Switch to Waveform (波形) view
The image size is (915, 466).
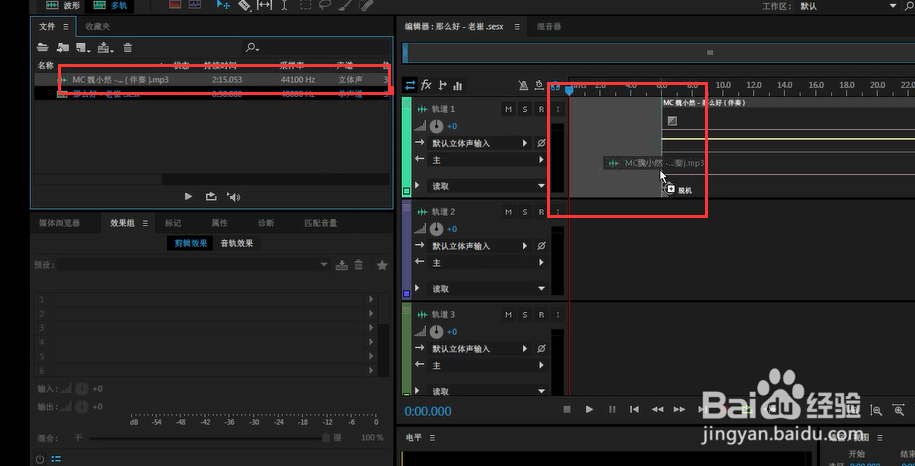pyautogui.click(x=62, y=6)
